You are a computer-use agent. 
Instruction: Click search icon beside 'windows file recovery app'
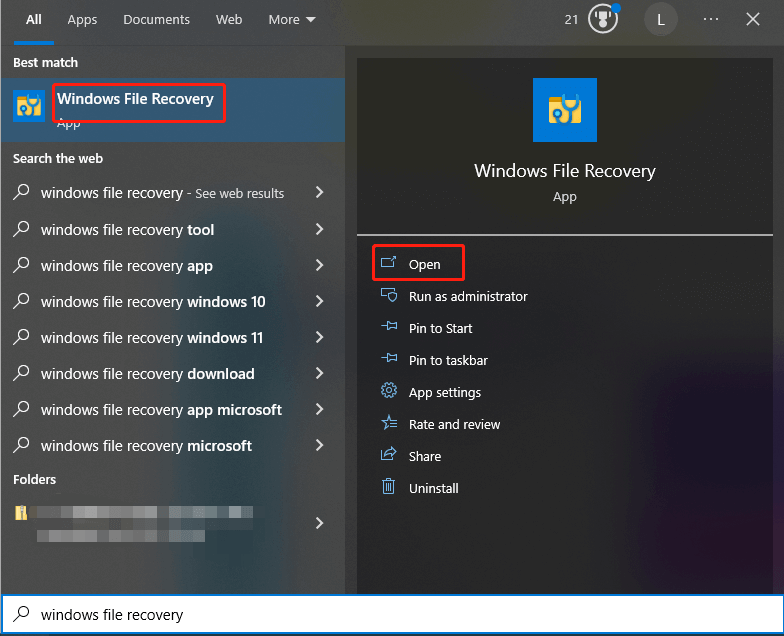(21, 265)
